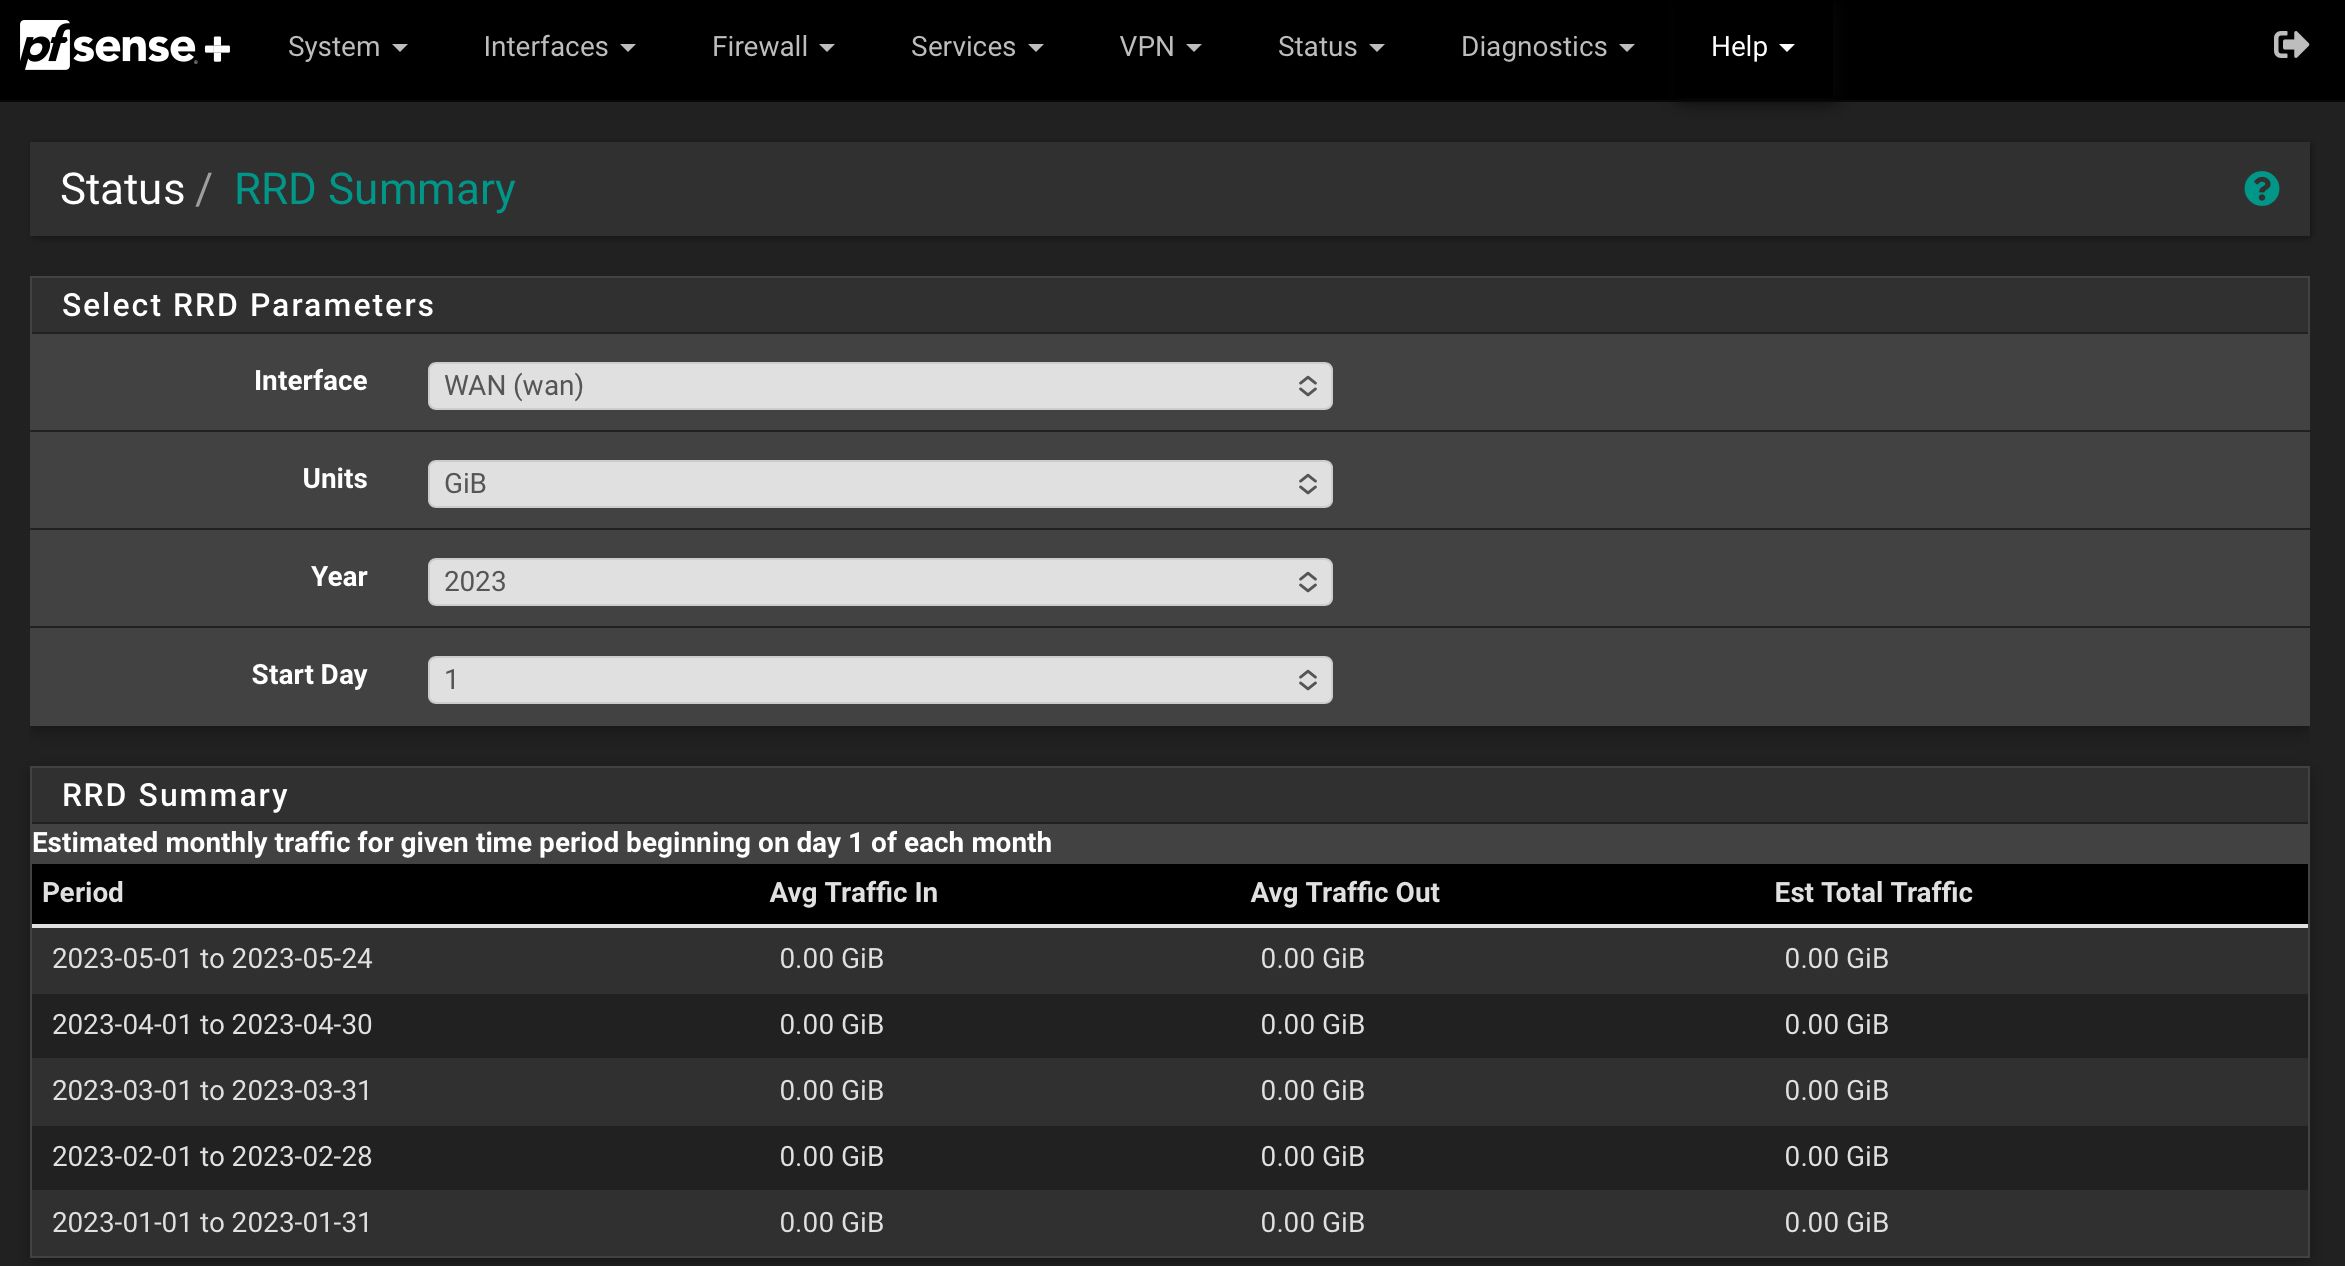Click the Status breadcrumb link
The image size is (2345, 1266).
122,189
